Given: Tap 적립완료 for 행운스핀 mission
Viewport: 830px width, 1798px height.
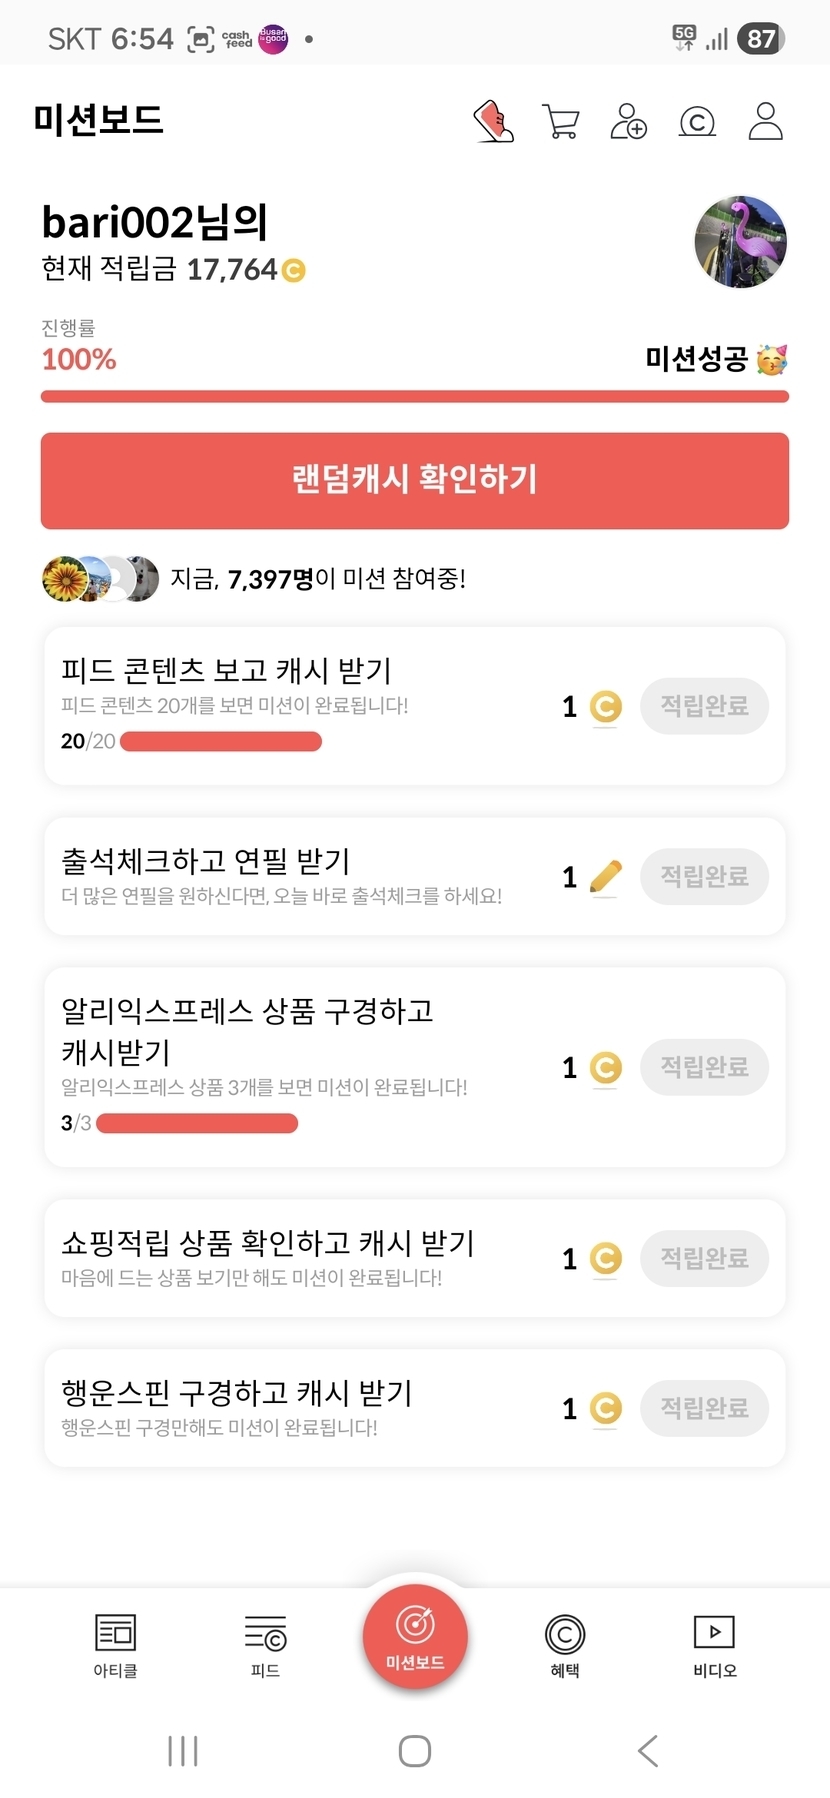Looking at the screenshot, I should pos(704,1408).
